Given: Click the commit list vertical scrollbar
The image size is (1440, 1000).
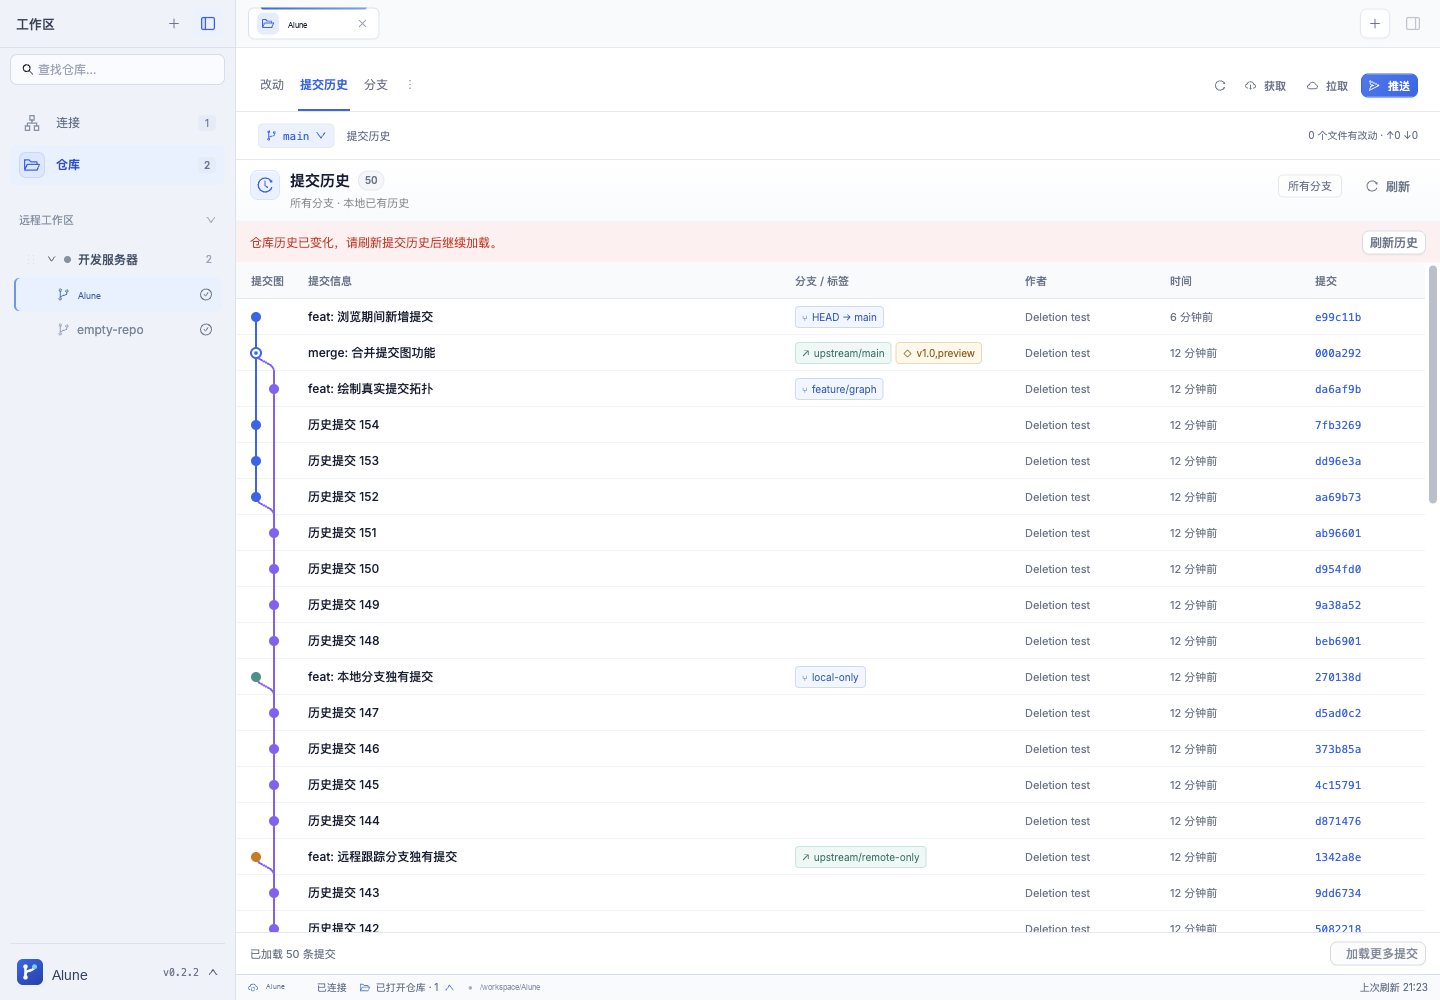Looking at the screenshot, I should pyautogui.click(x=1433, y=384).
